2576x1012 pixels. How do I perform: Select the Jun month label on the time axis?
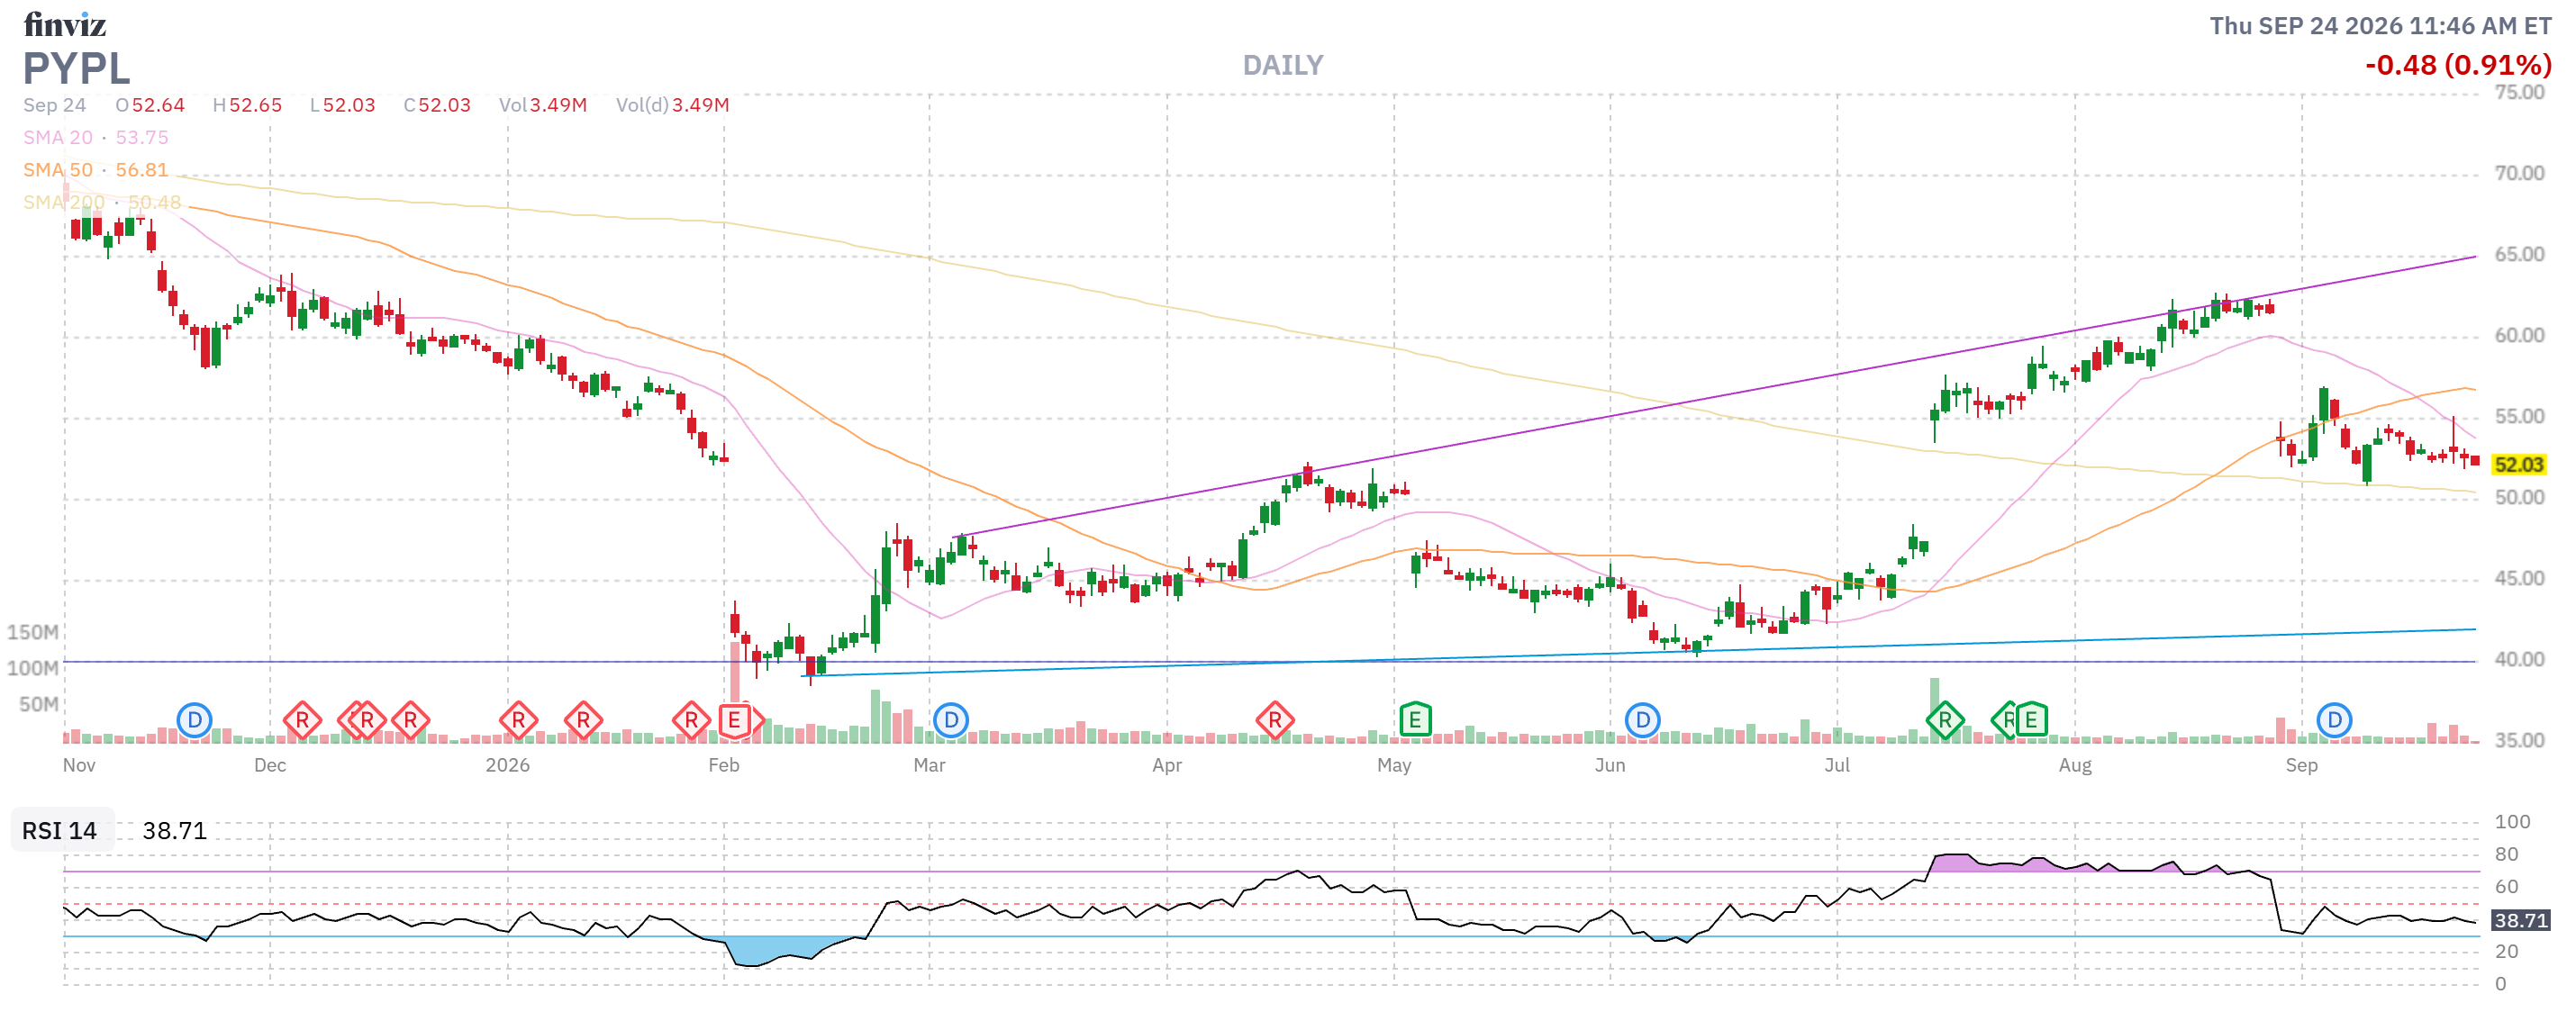(x=1610, y=765)
